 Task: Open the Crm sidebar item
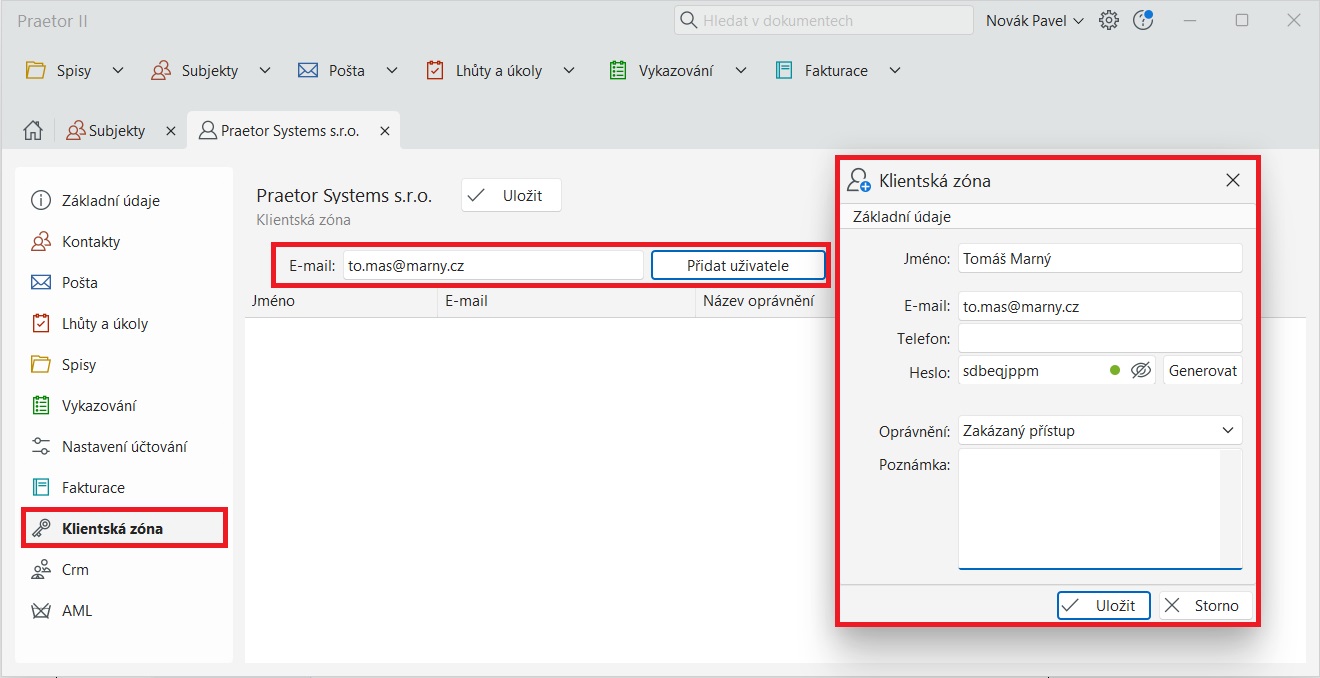[75, 570]
